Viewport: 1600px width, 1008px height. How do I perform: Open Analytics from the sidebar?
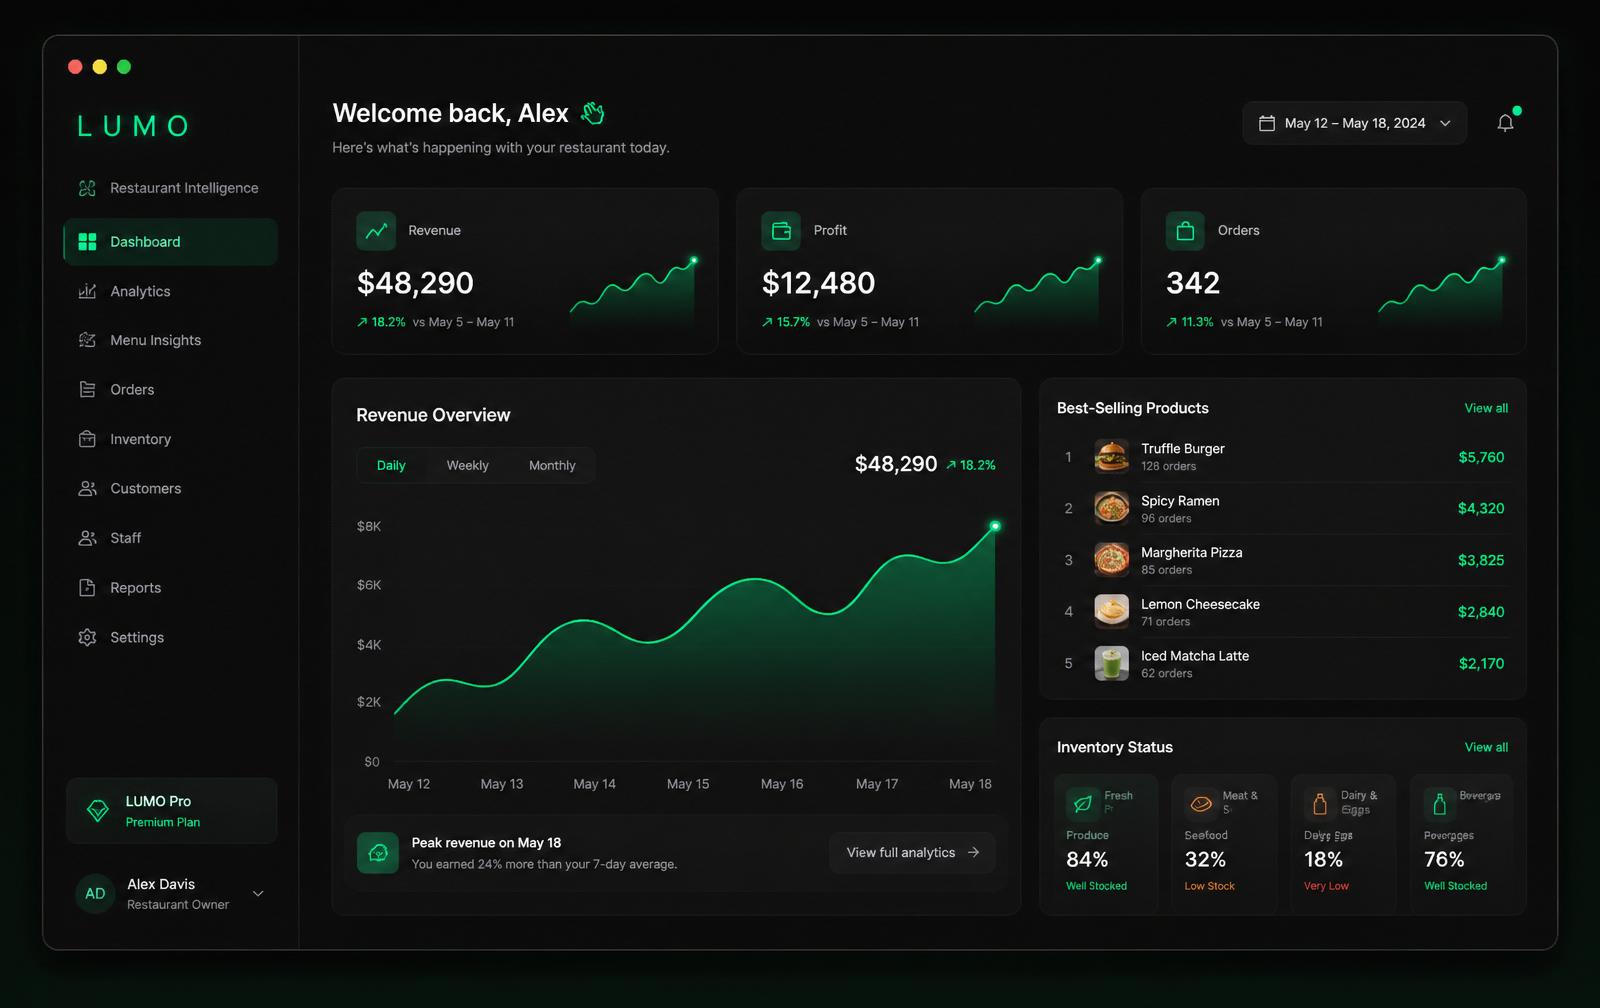170,291
